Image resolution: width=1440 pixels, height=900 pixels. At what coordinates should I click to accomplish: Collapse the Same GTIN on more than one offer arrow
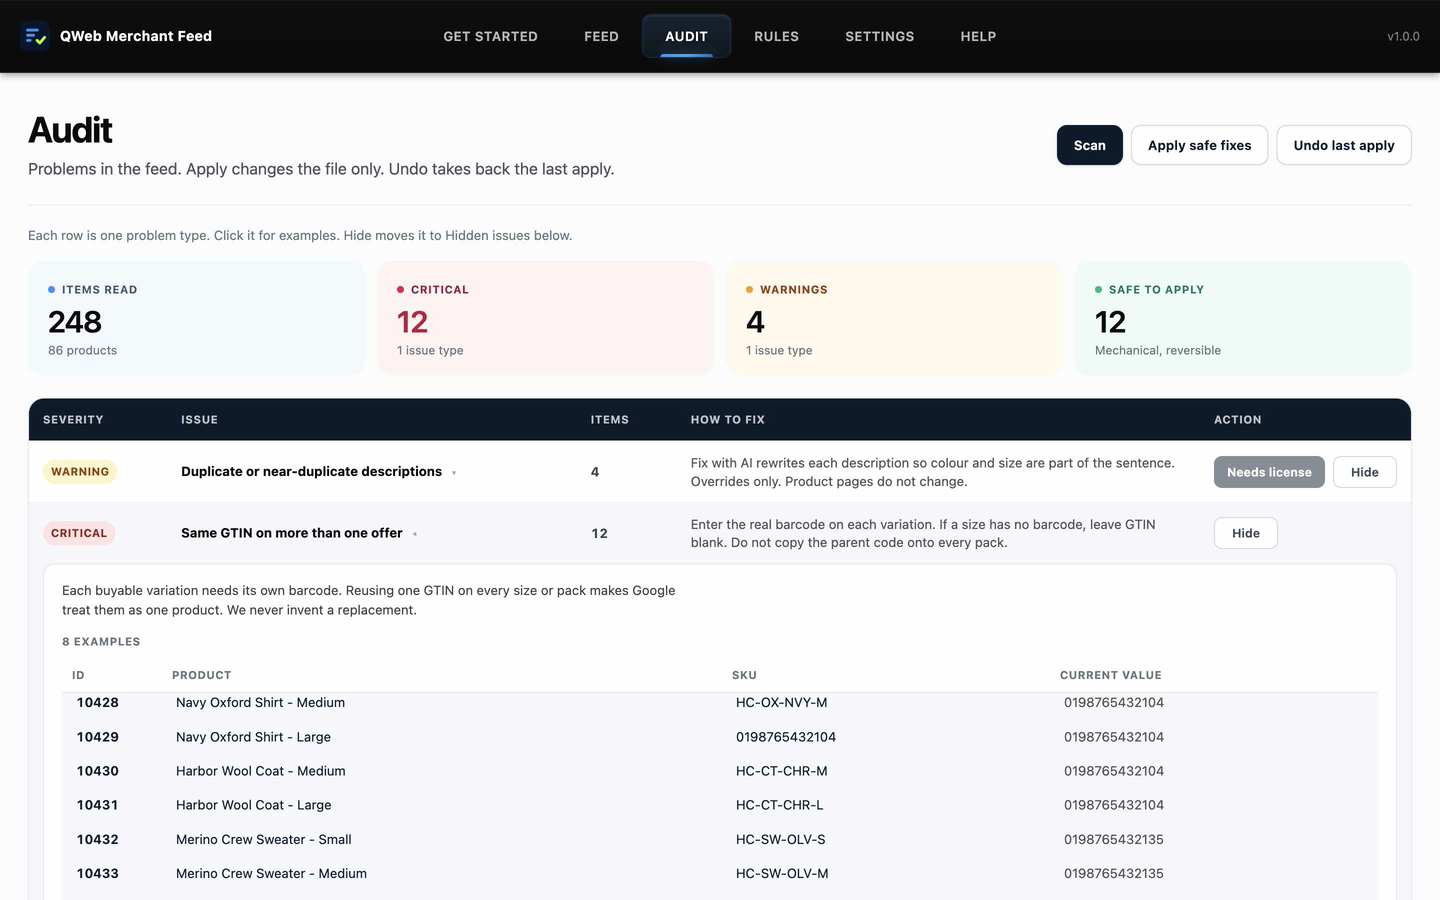415,534
